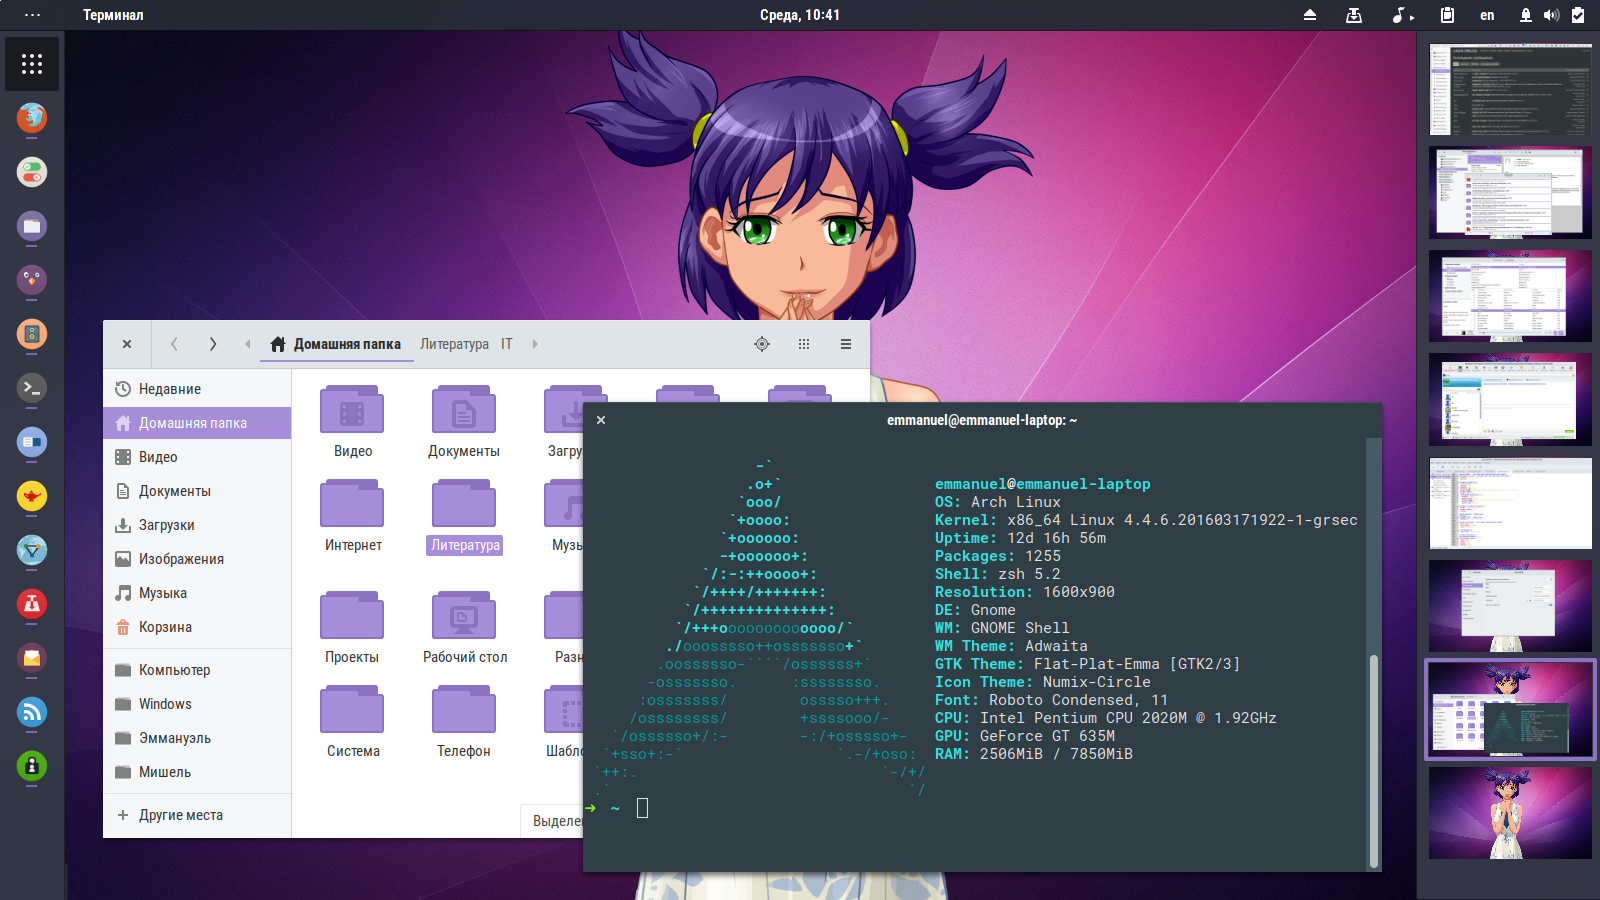Launch the globe browser dock icon
1600x900 pixels.
tap(32, 550)
